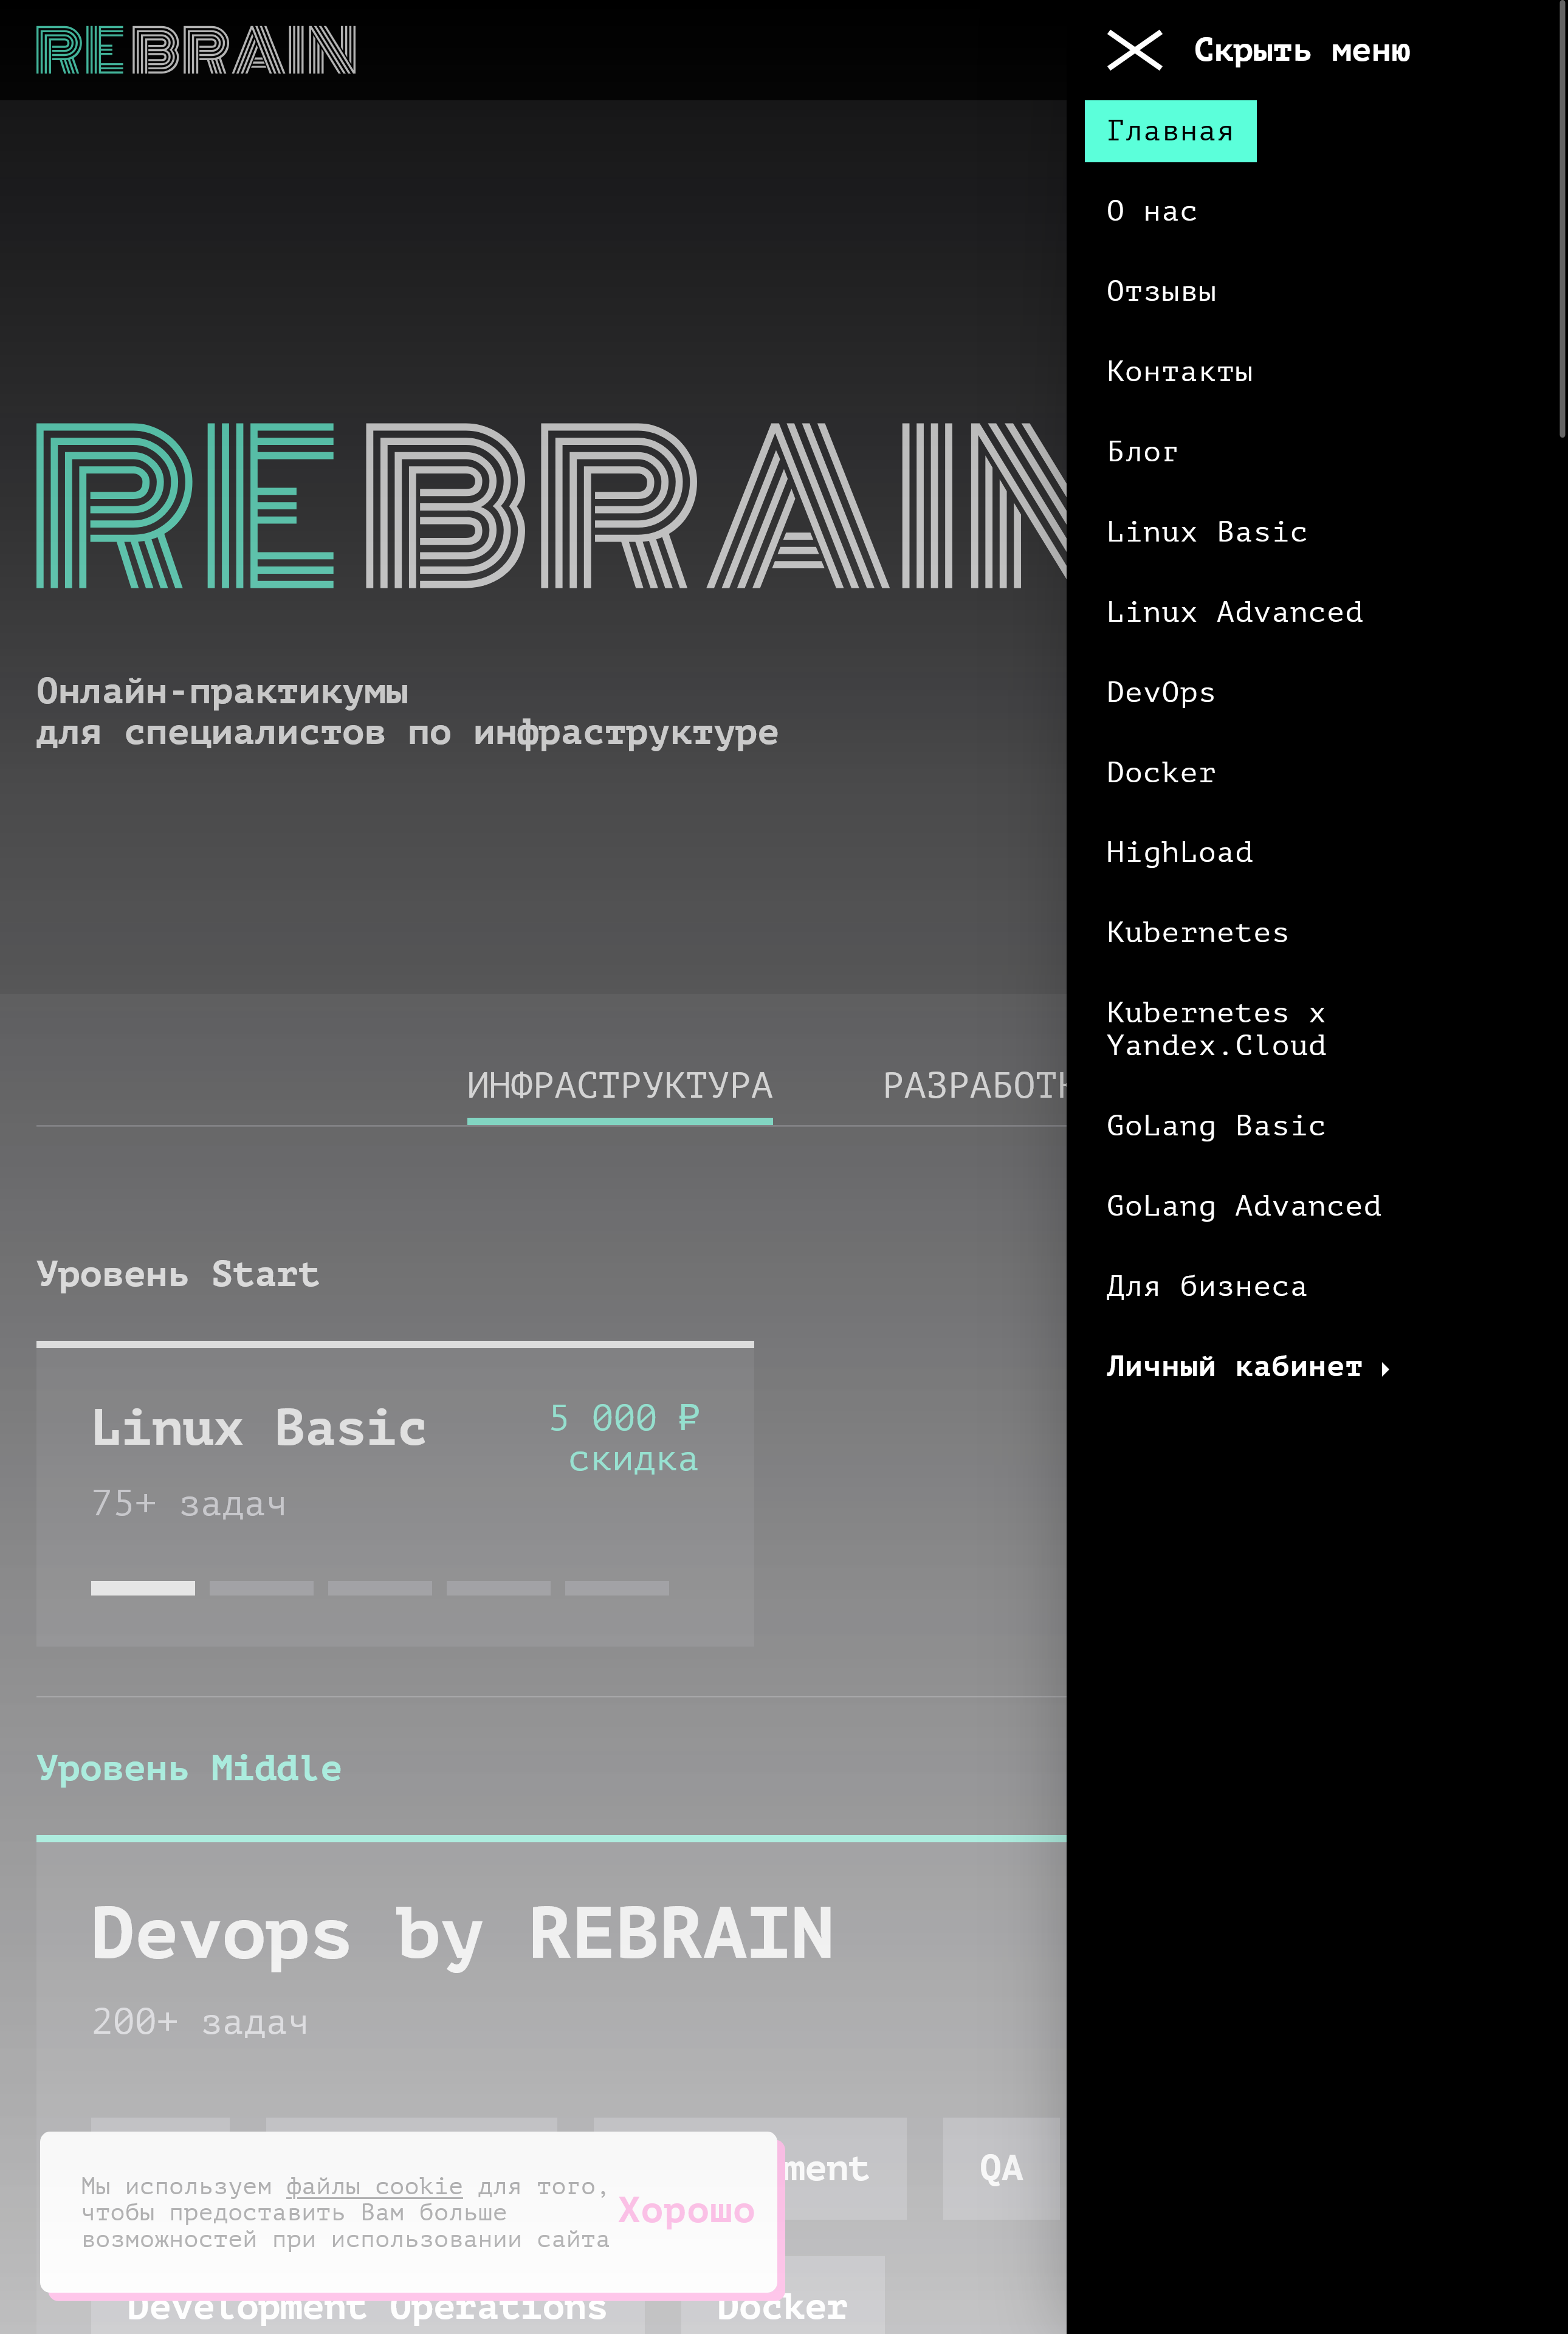1568x2334 pixels.
Task: Open the Docker course link
Action: (1161, 772)
